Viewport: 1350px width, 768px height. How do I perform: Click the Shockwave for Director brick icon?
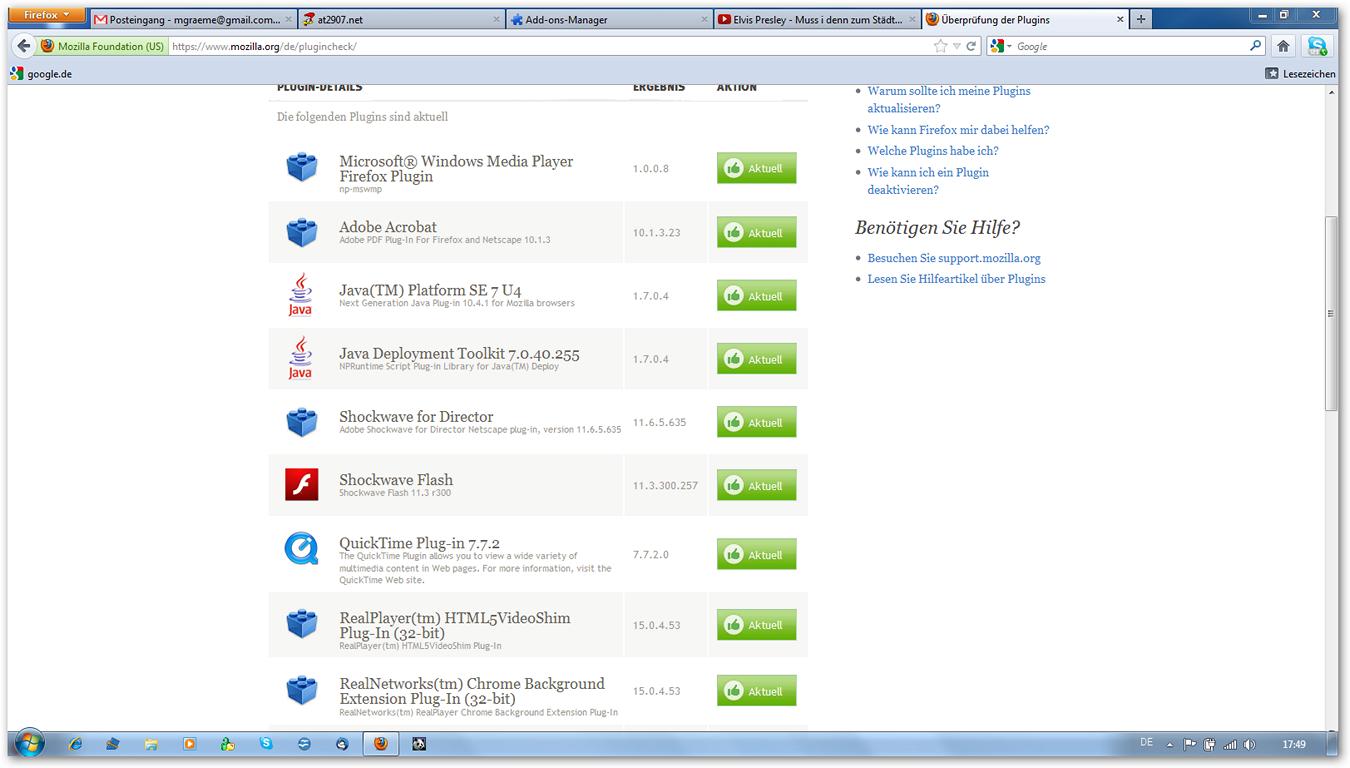(301, 422)
